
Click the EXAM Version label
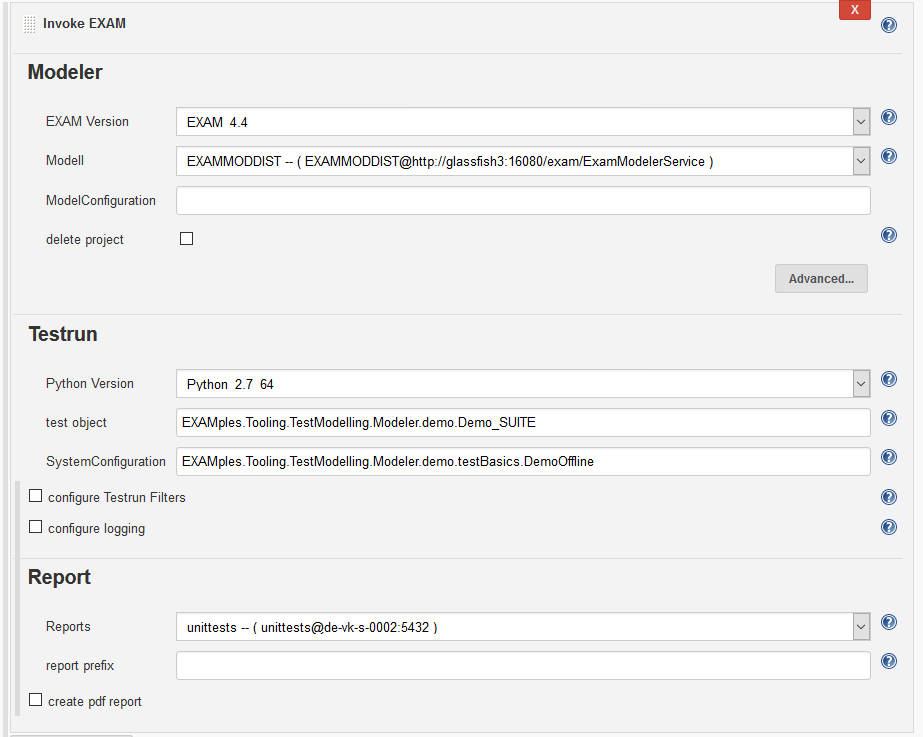[87, 121]
